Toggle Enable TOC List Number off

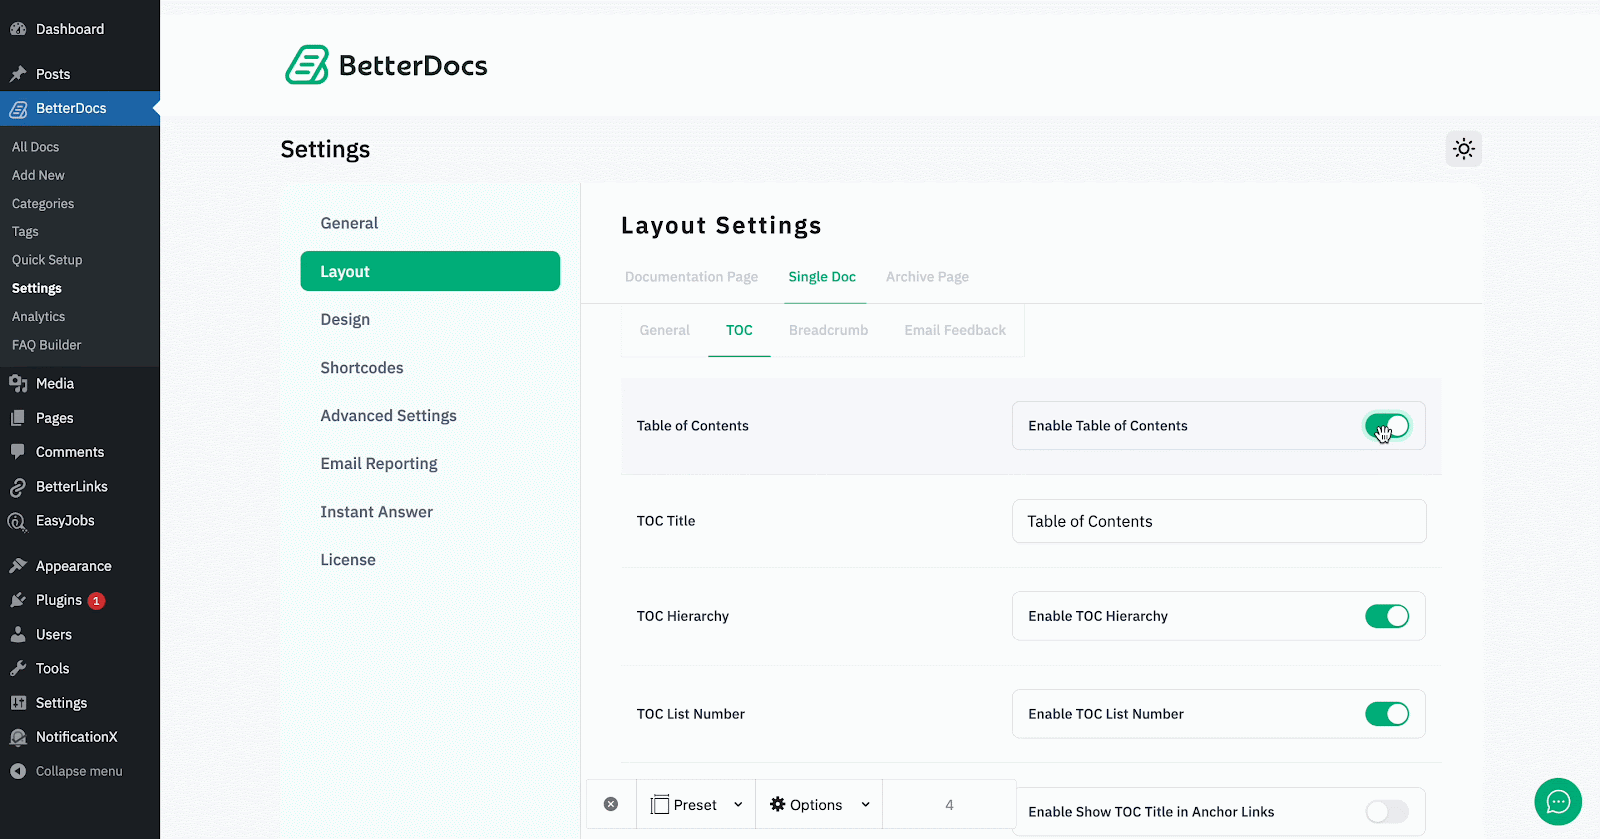click(1386, 714)
